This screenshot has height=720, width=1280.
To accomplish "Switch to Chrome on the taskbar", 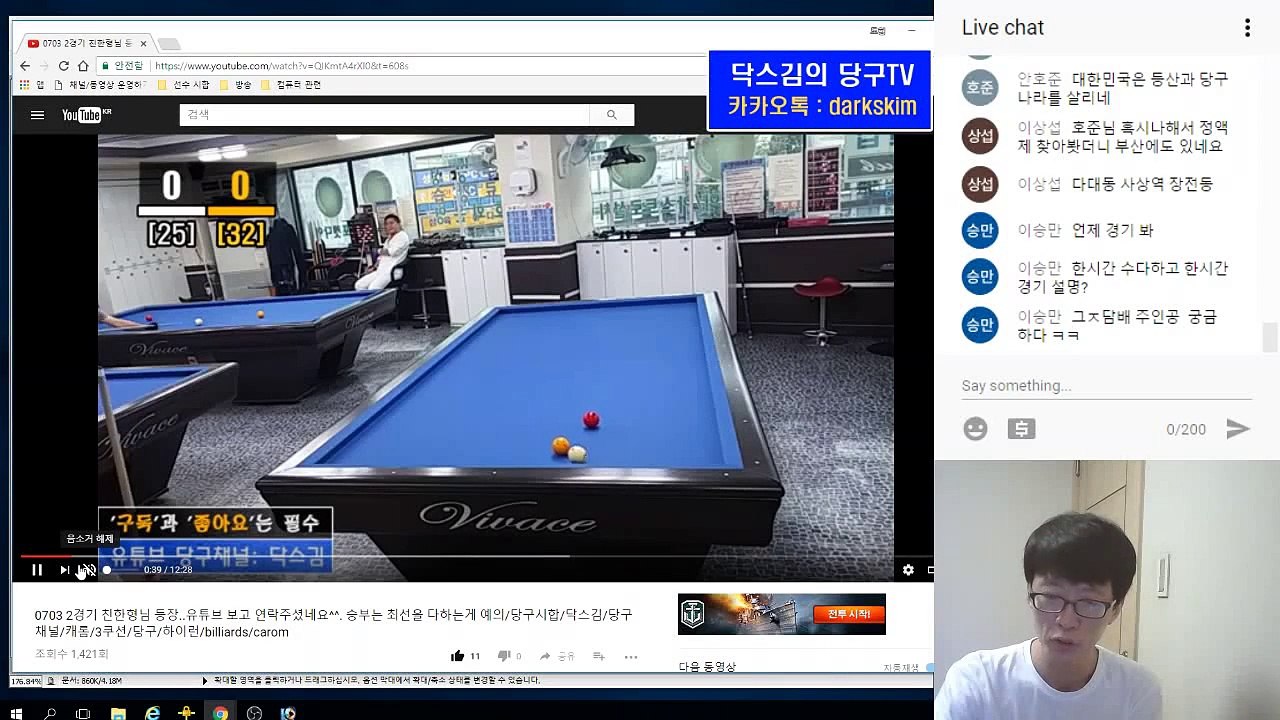I will 220,713.
